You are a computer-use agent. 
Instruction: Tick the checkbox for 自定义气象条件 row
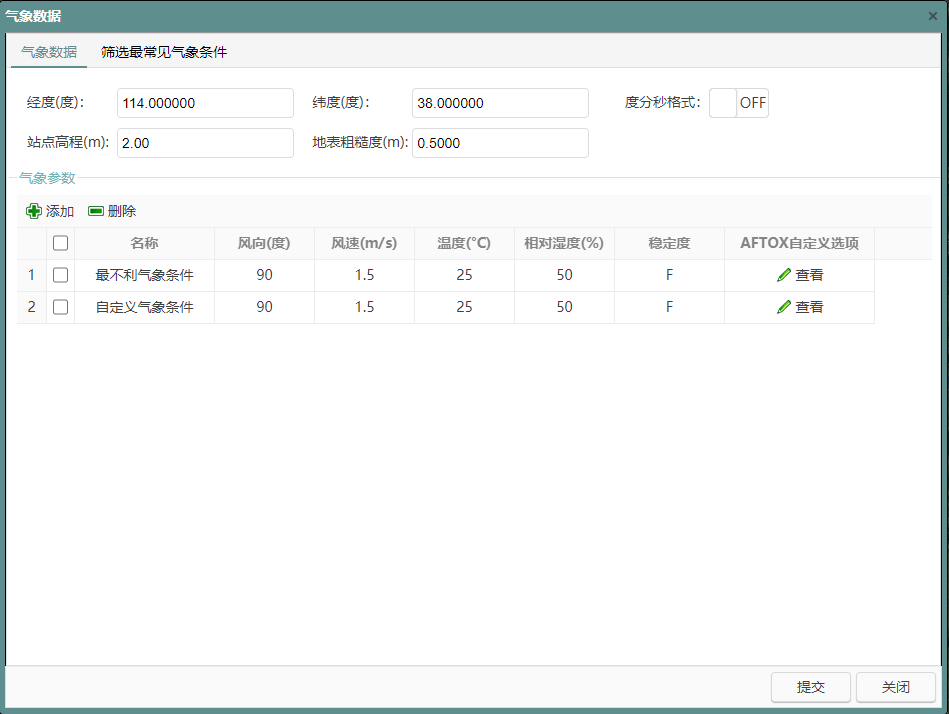tap(60, 307)
